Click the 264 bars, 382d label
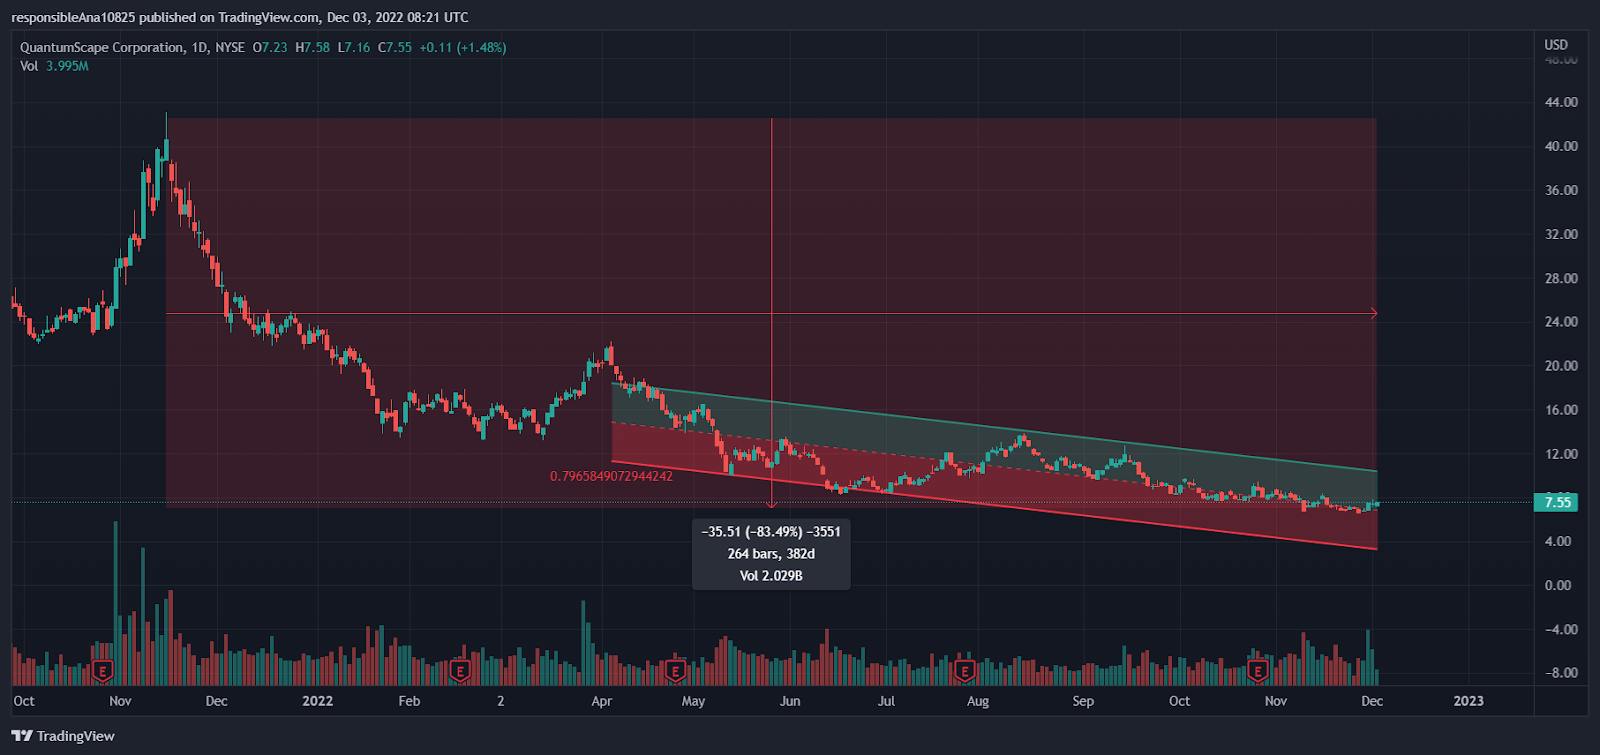 point(771,554)
